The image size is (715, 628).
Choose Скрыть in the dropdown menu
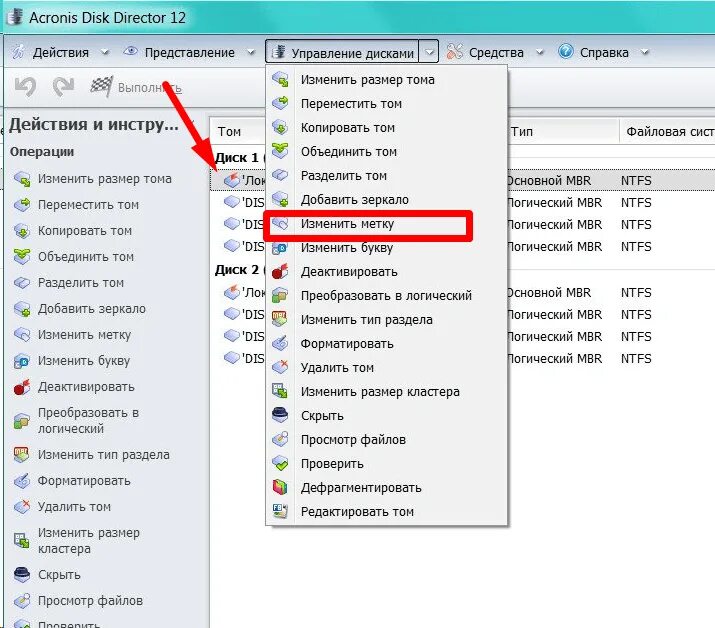tap(386, 415)
